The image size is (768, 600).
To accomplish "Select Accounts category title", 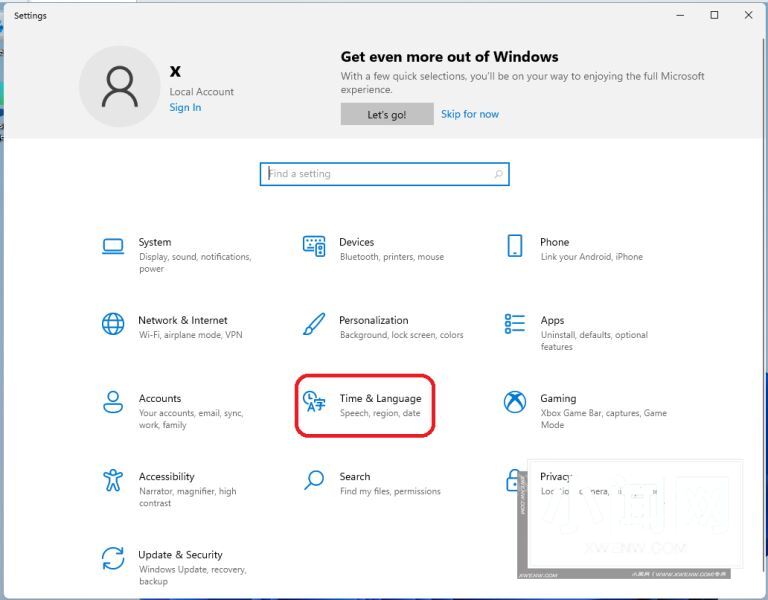I will click(x=160, y=398).
